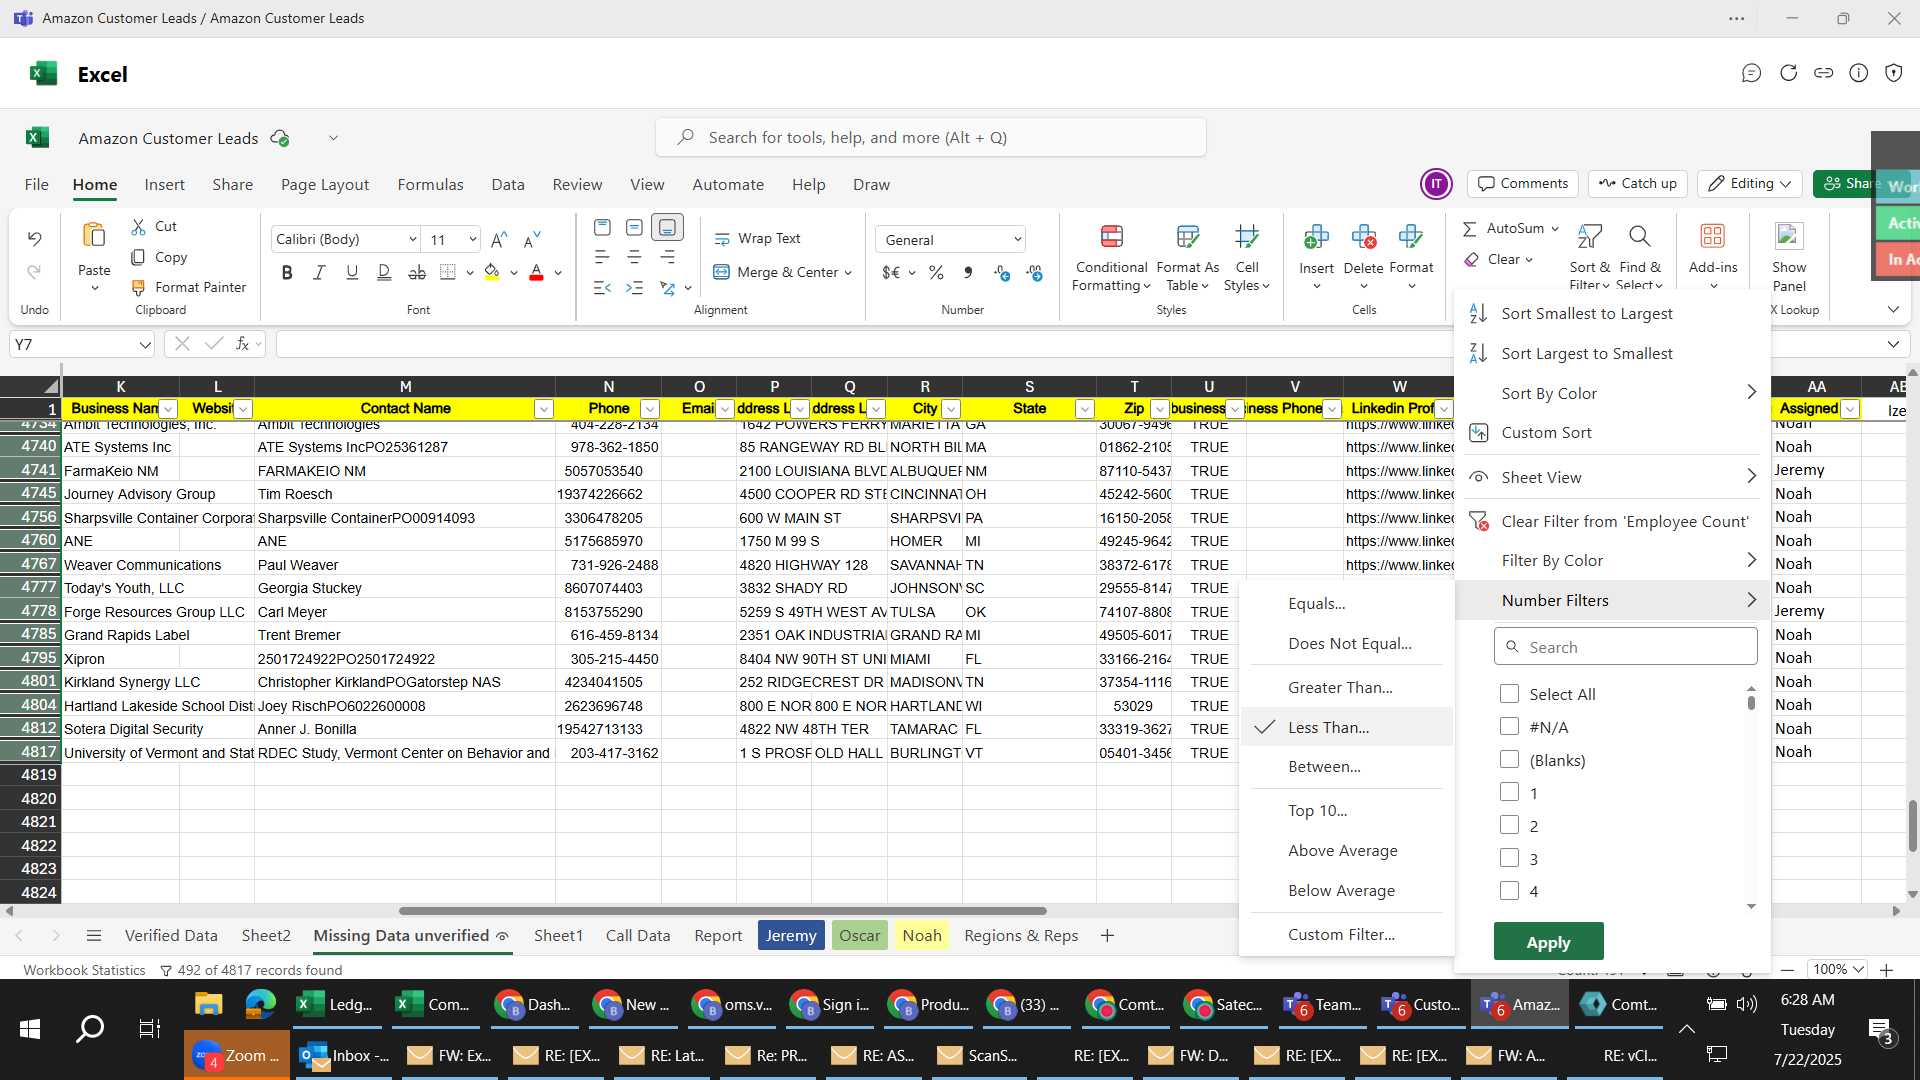The width and height of the screenshot is (1920, 1080).
Task: Click the Italic formatting icon
Action: tap(319, 273)
